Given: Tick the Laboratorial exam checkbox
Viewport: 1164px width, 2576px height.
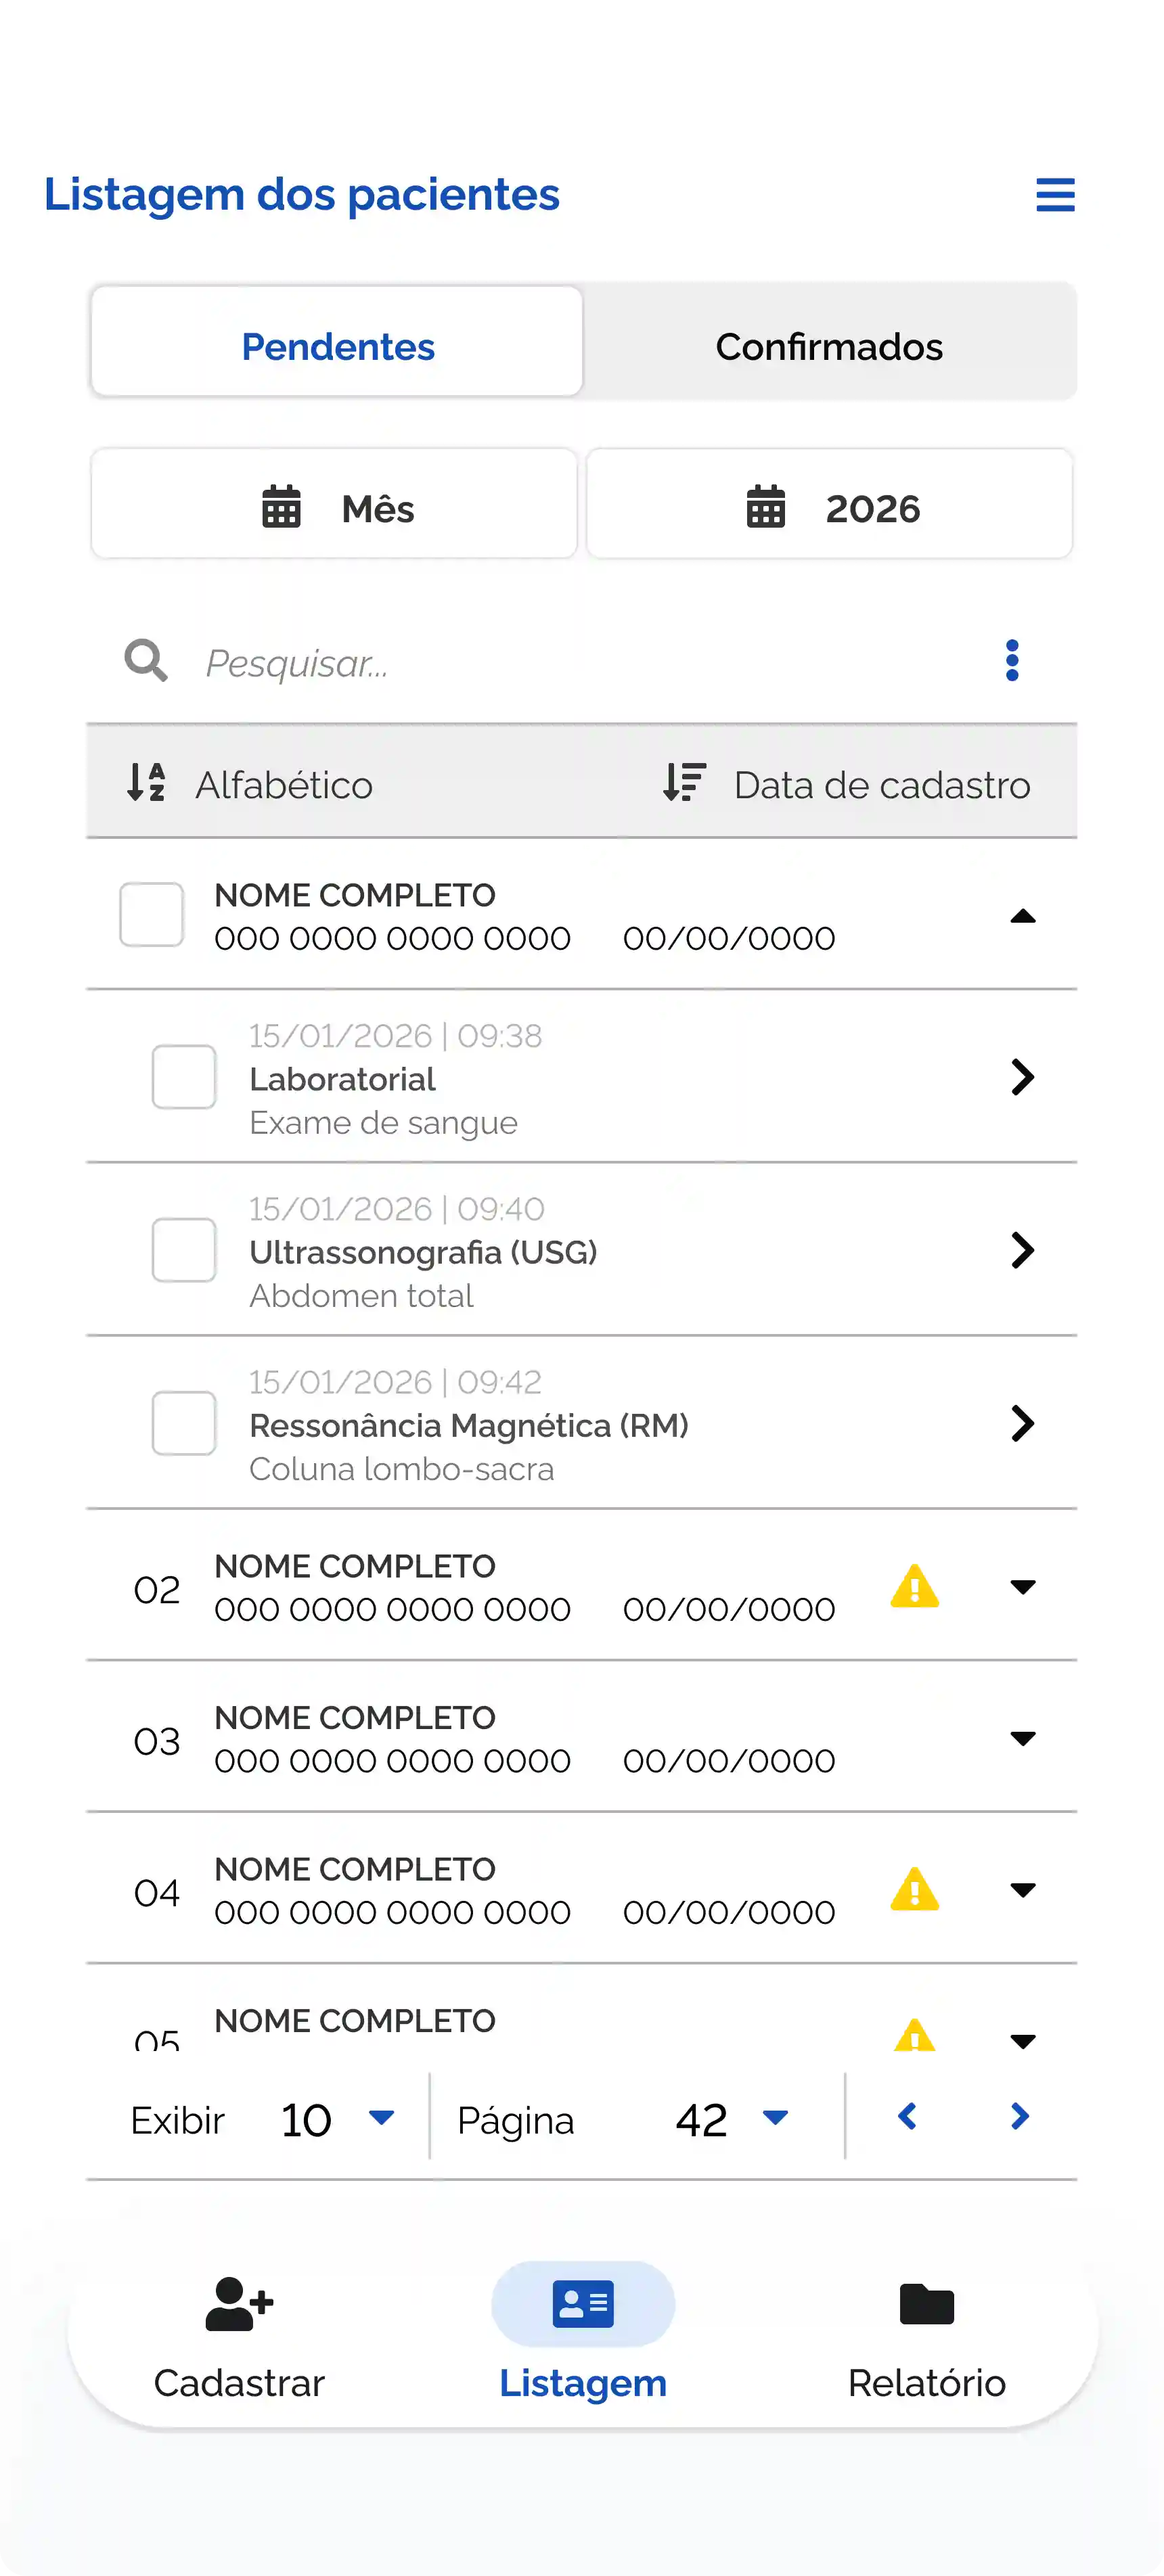Looking at the screenshot, I should point(184,1077).
